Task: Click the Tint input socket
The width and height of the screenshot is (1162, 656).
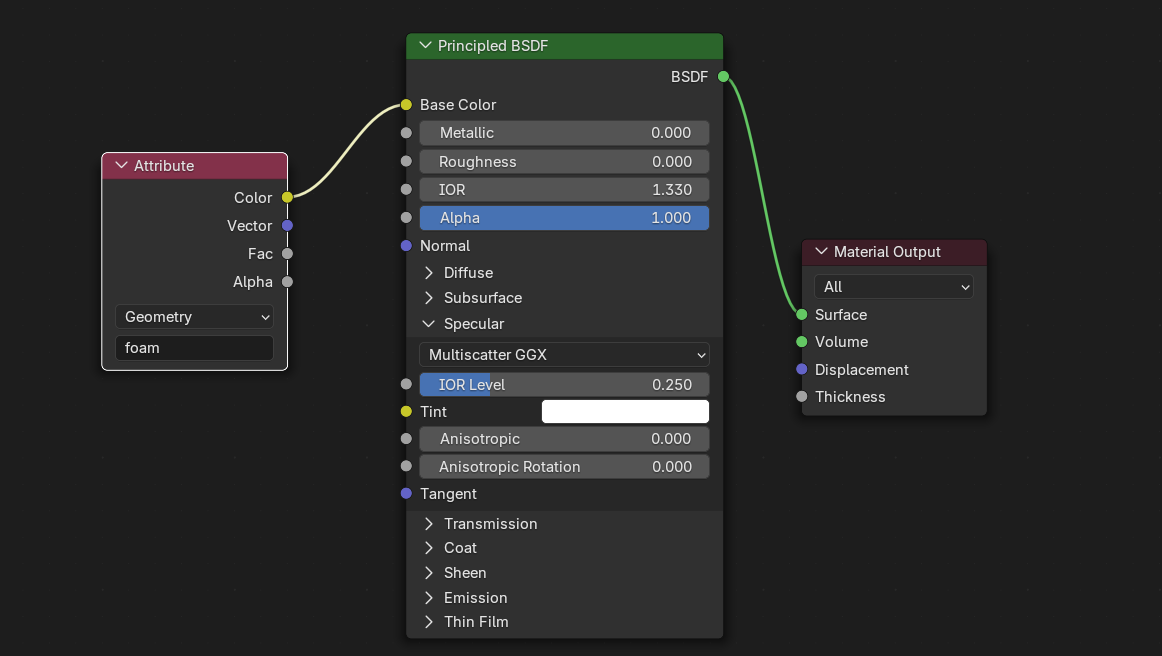Action: point(406,411)
